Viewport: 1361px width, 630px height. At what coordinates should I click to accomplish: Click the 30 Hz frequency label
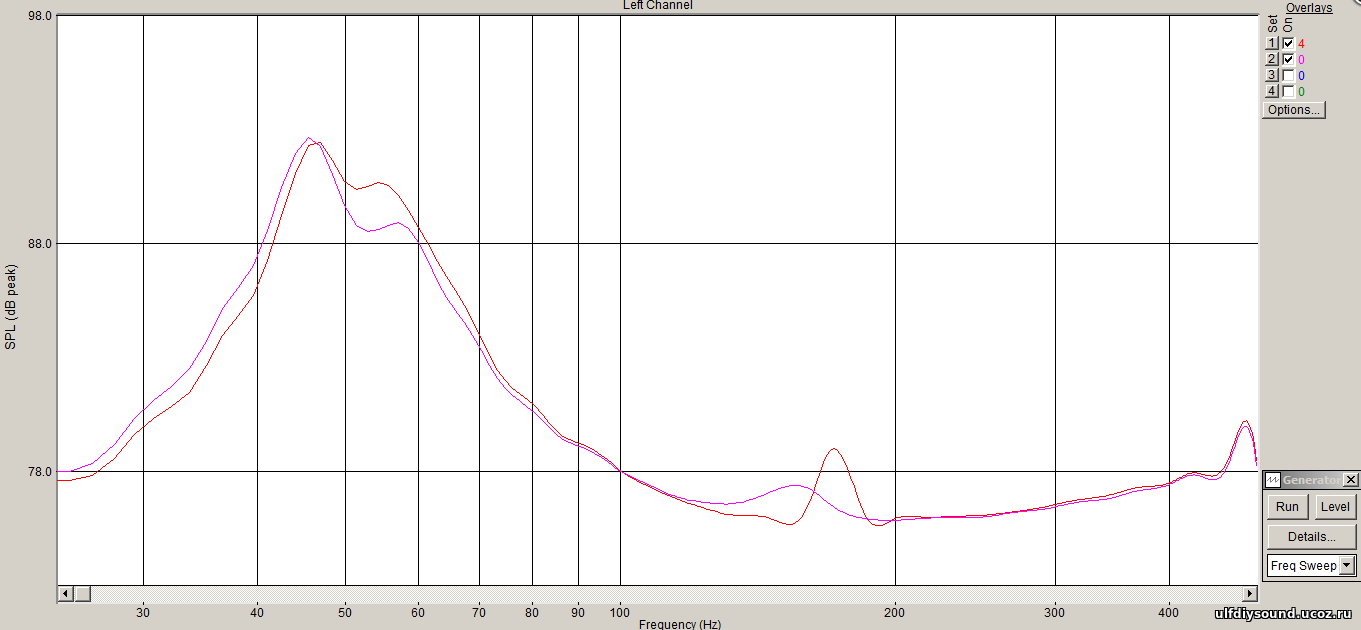[x=144, y=612]
